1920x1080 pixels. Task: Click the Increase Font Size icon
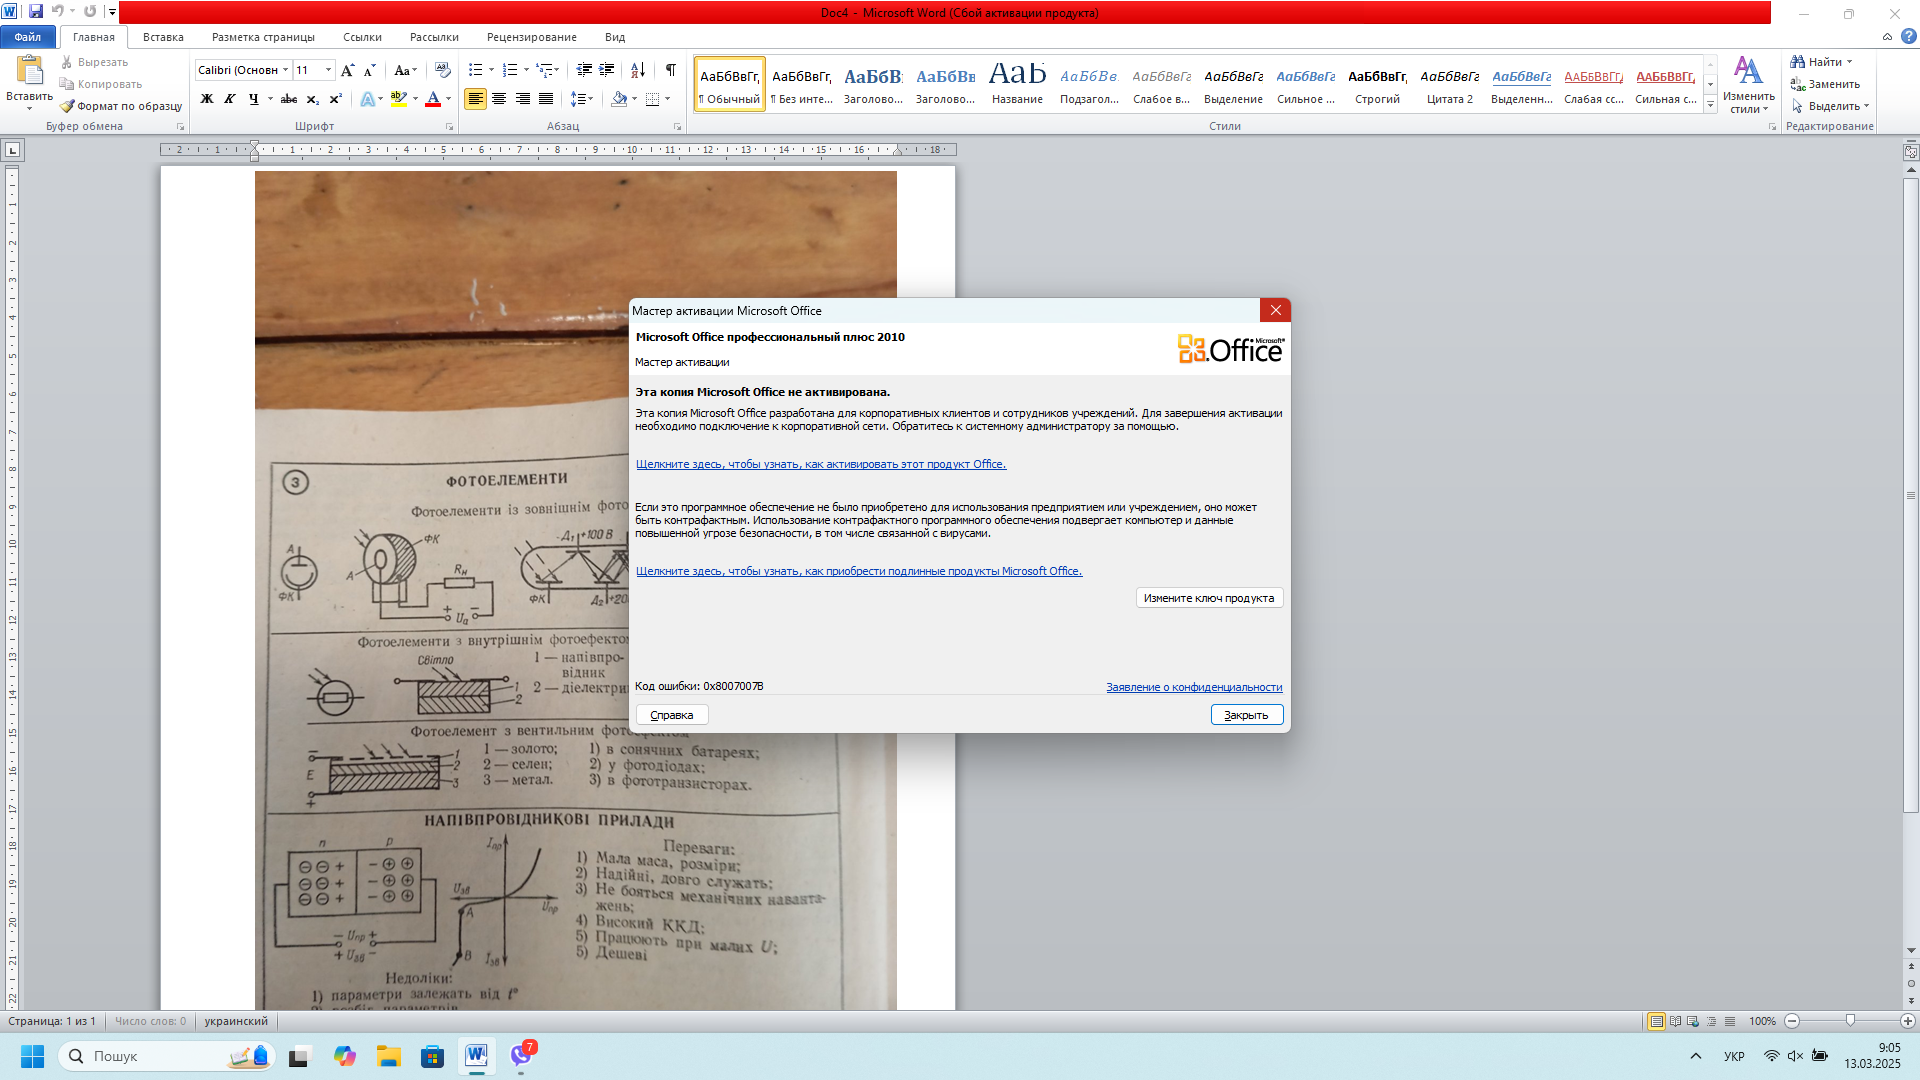[347, 70]
